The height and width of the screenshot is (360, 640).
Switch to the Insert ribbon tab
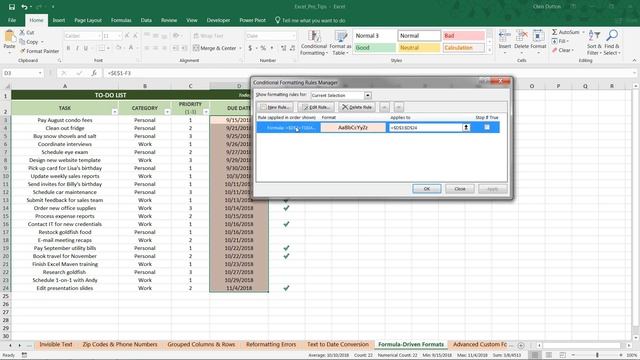point(59,20)
